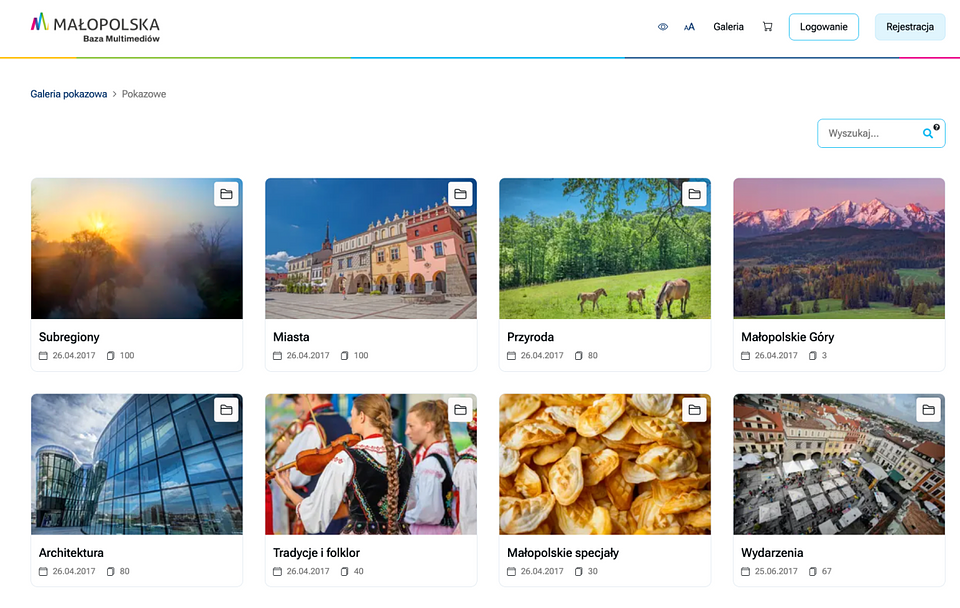960x608 pixels.
Task: Open the shopping cart icon
Action: (767, 27)
